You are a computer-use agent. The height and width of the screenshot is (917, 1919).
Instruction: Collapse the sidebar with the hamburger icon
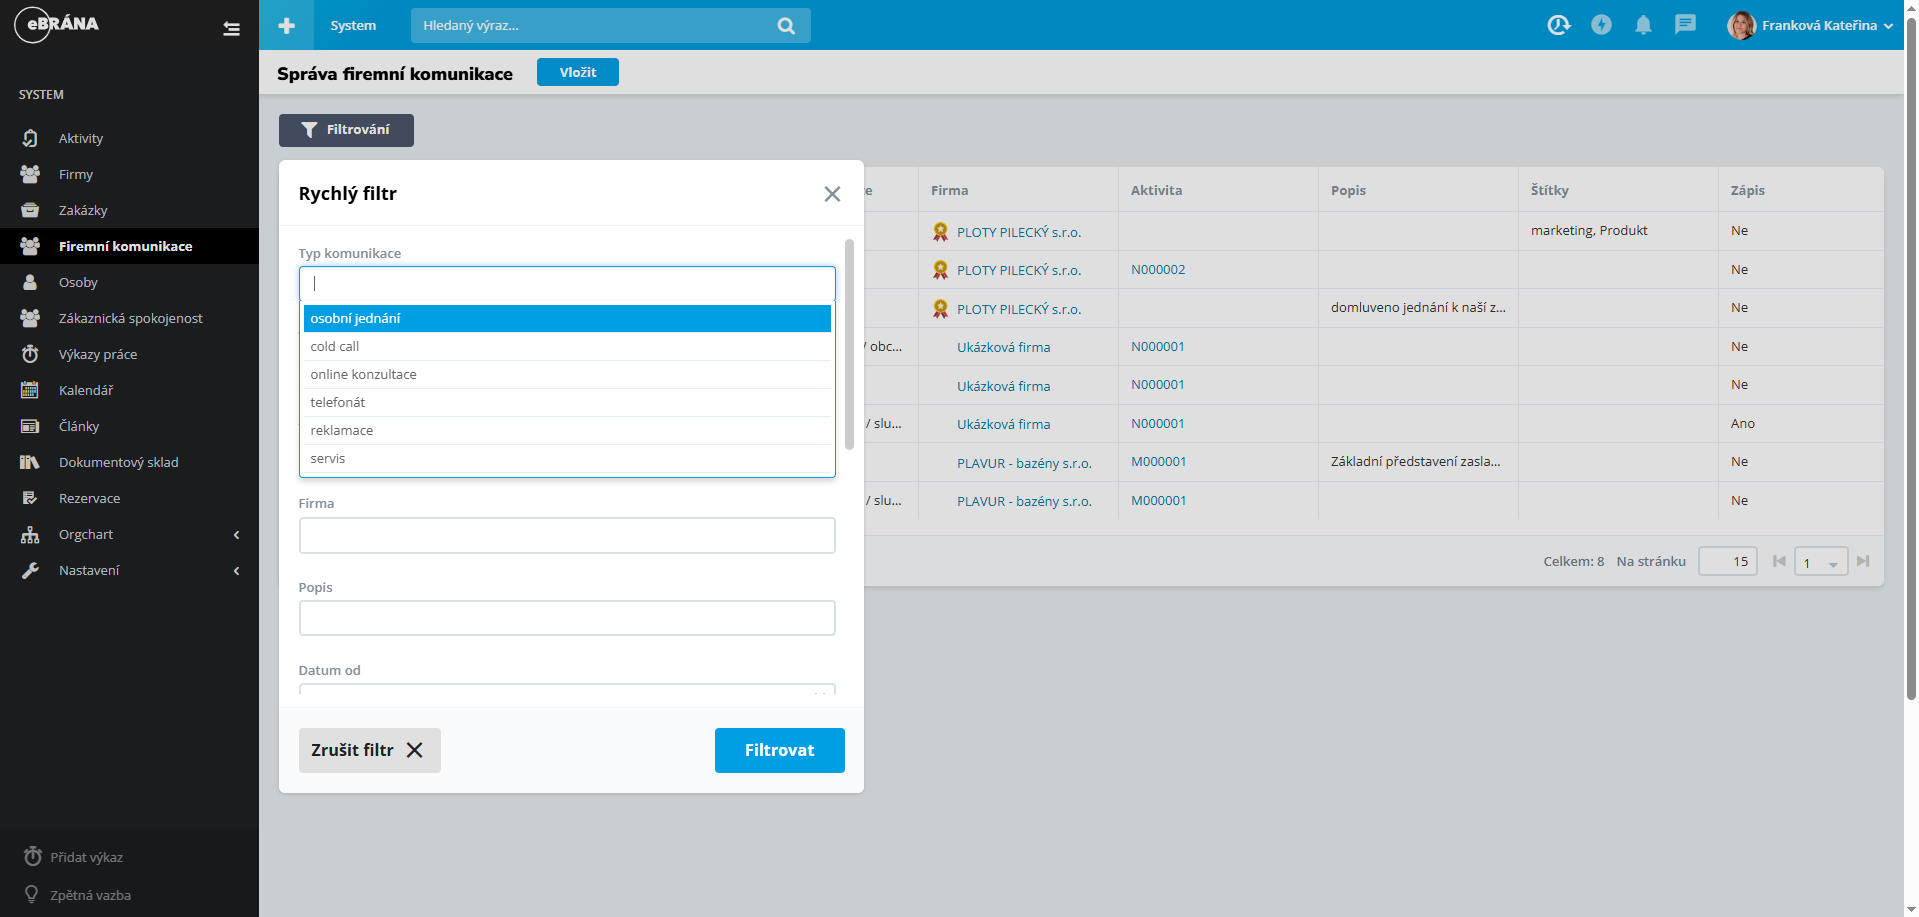click(231, 29)
